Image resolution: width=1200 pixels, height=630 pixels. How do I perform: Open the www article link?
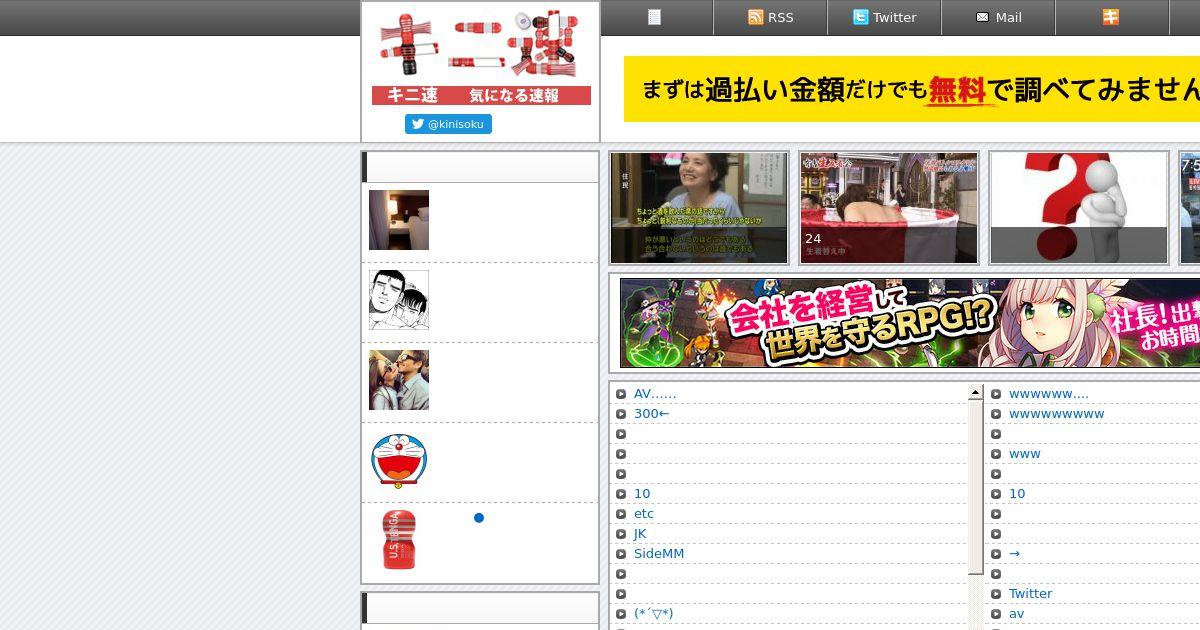point(1025,454)
